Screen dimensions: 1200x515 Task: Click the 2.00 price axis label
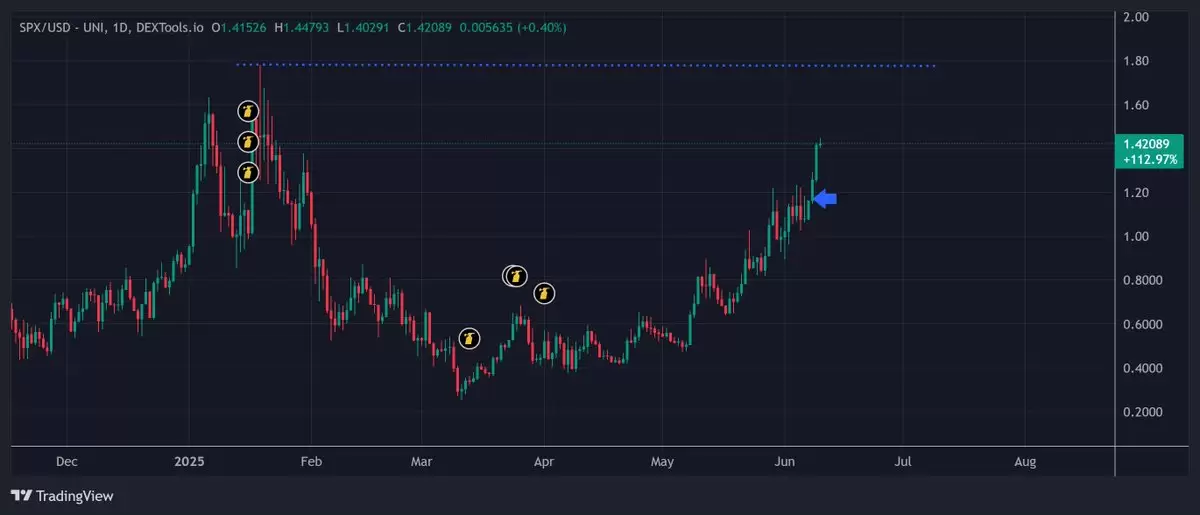click(x=1138, y=17)
